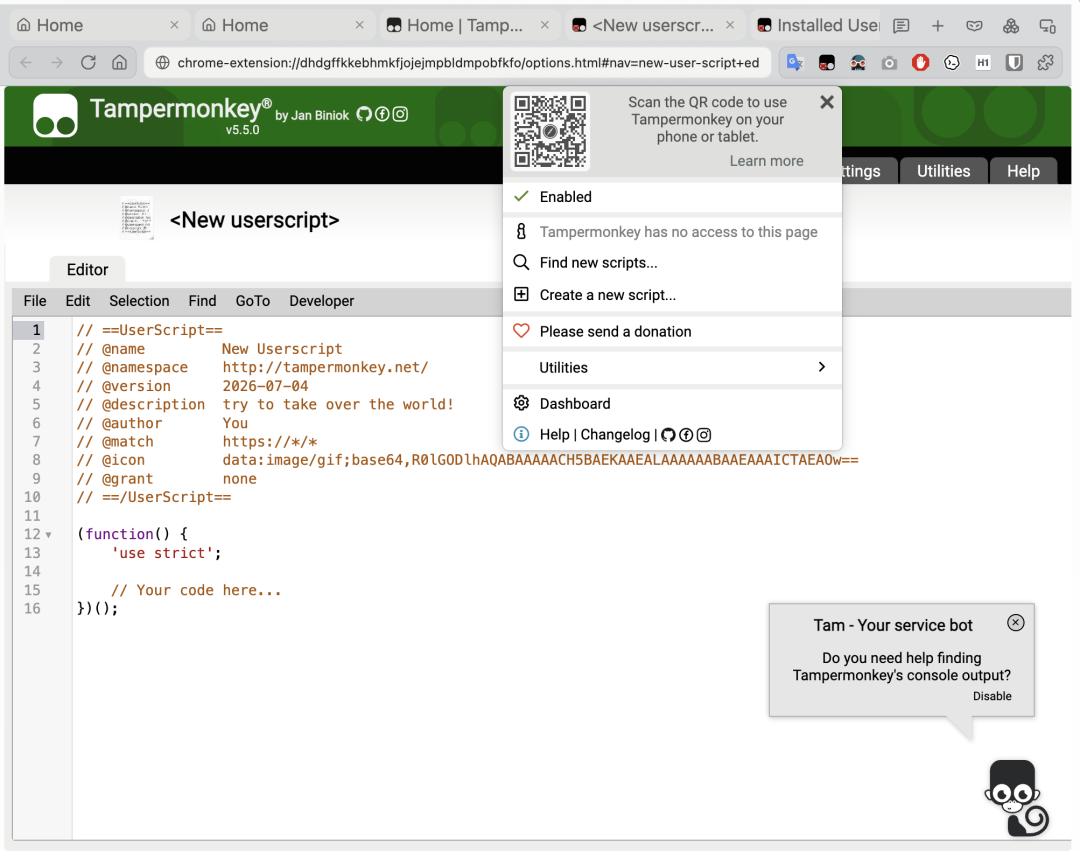Open the GitHub icon in the popup footer

coord(668,435)
